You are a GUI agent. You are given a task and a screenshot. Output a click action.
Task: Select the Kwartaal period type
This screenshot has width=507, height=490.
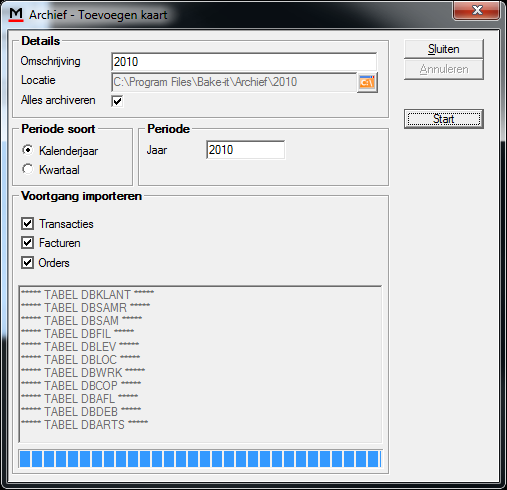(x=28, y=169)
